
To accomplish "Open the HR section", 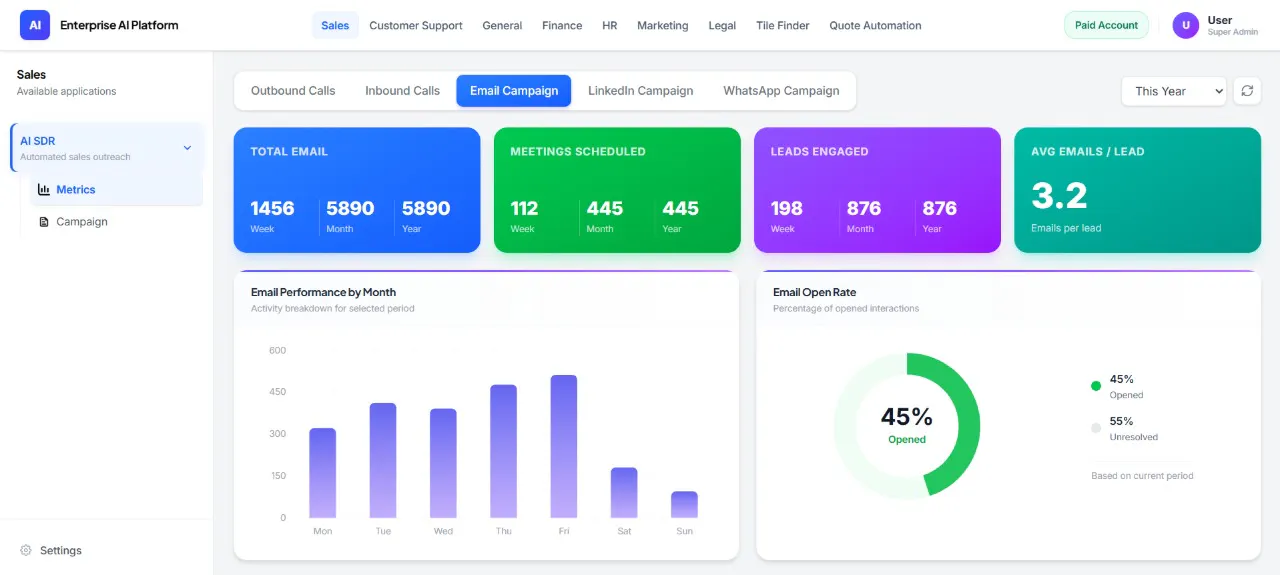I will 610,25.
